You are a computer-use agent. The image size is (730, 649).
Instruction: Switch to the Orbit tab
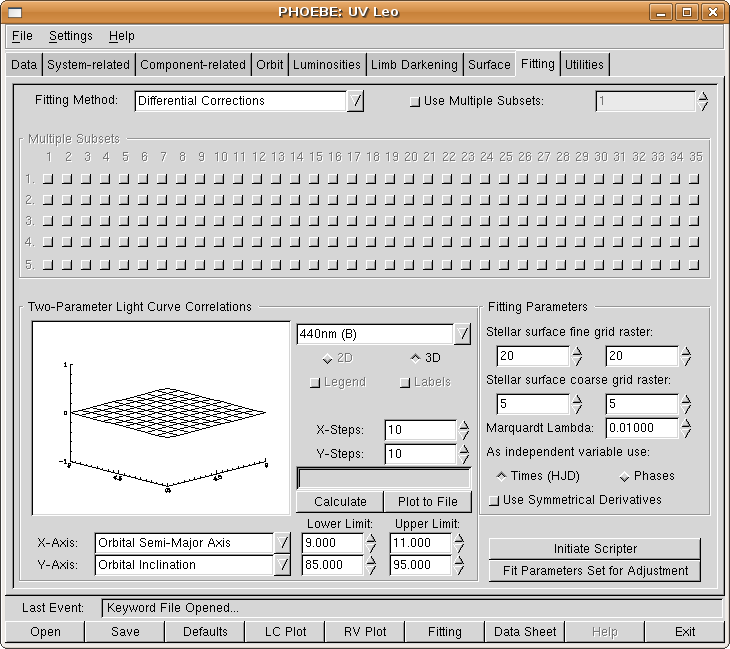270,65
